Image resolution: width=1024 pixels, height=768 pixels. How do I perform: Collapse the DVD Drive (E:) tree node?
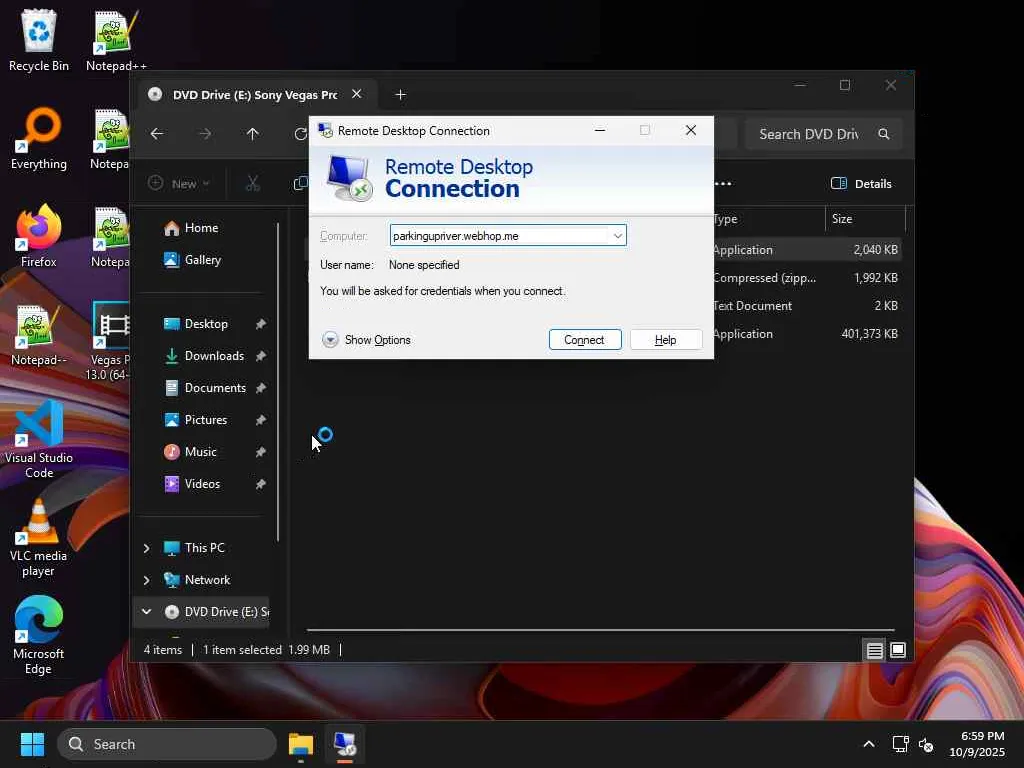click(146, 612)
